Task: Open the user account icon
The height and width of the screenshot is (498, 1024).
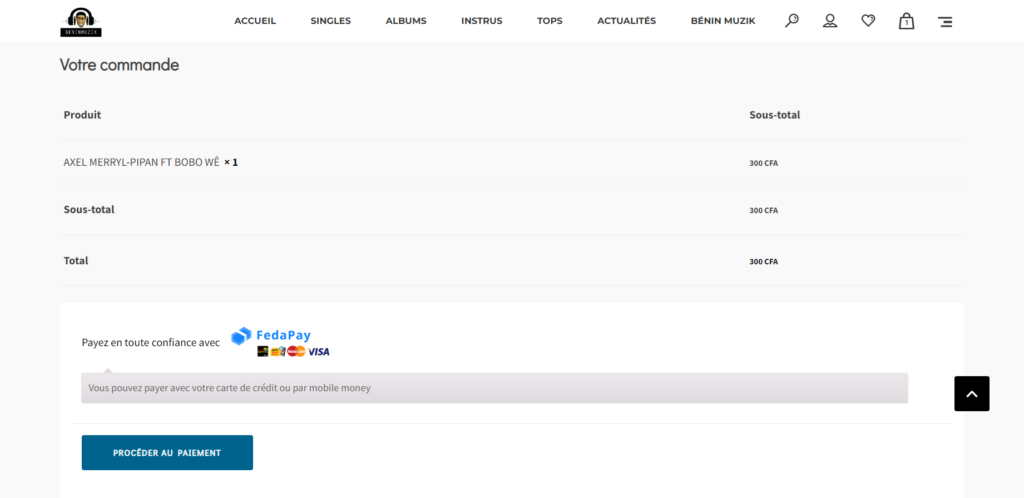Action: [830, 21]
